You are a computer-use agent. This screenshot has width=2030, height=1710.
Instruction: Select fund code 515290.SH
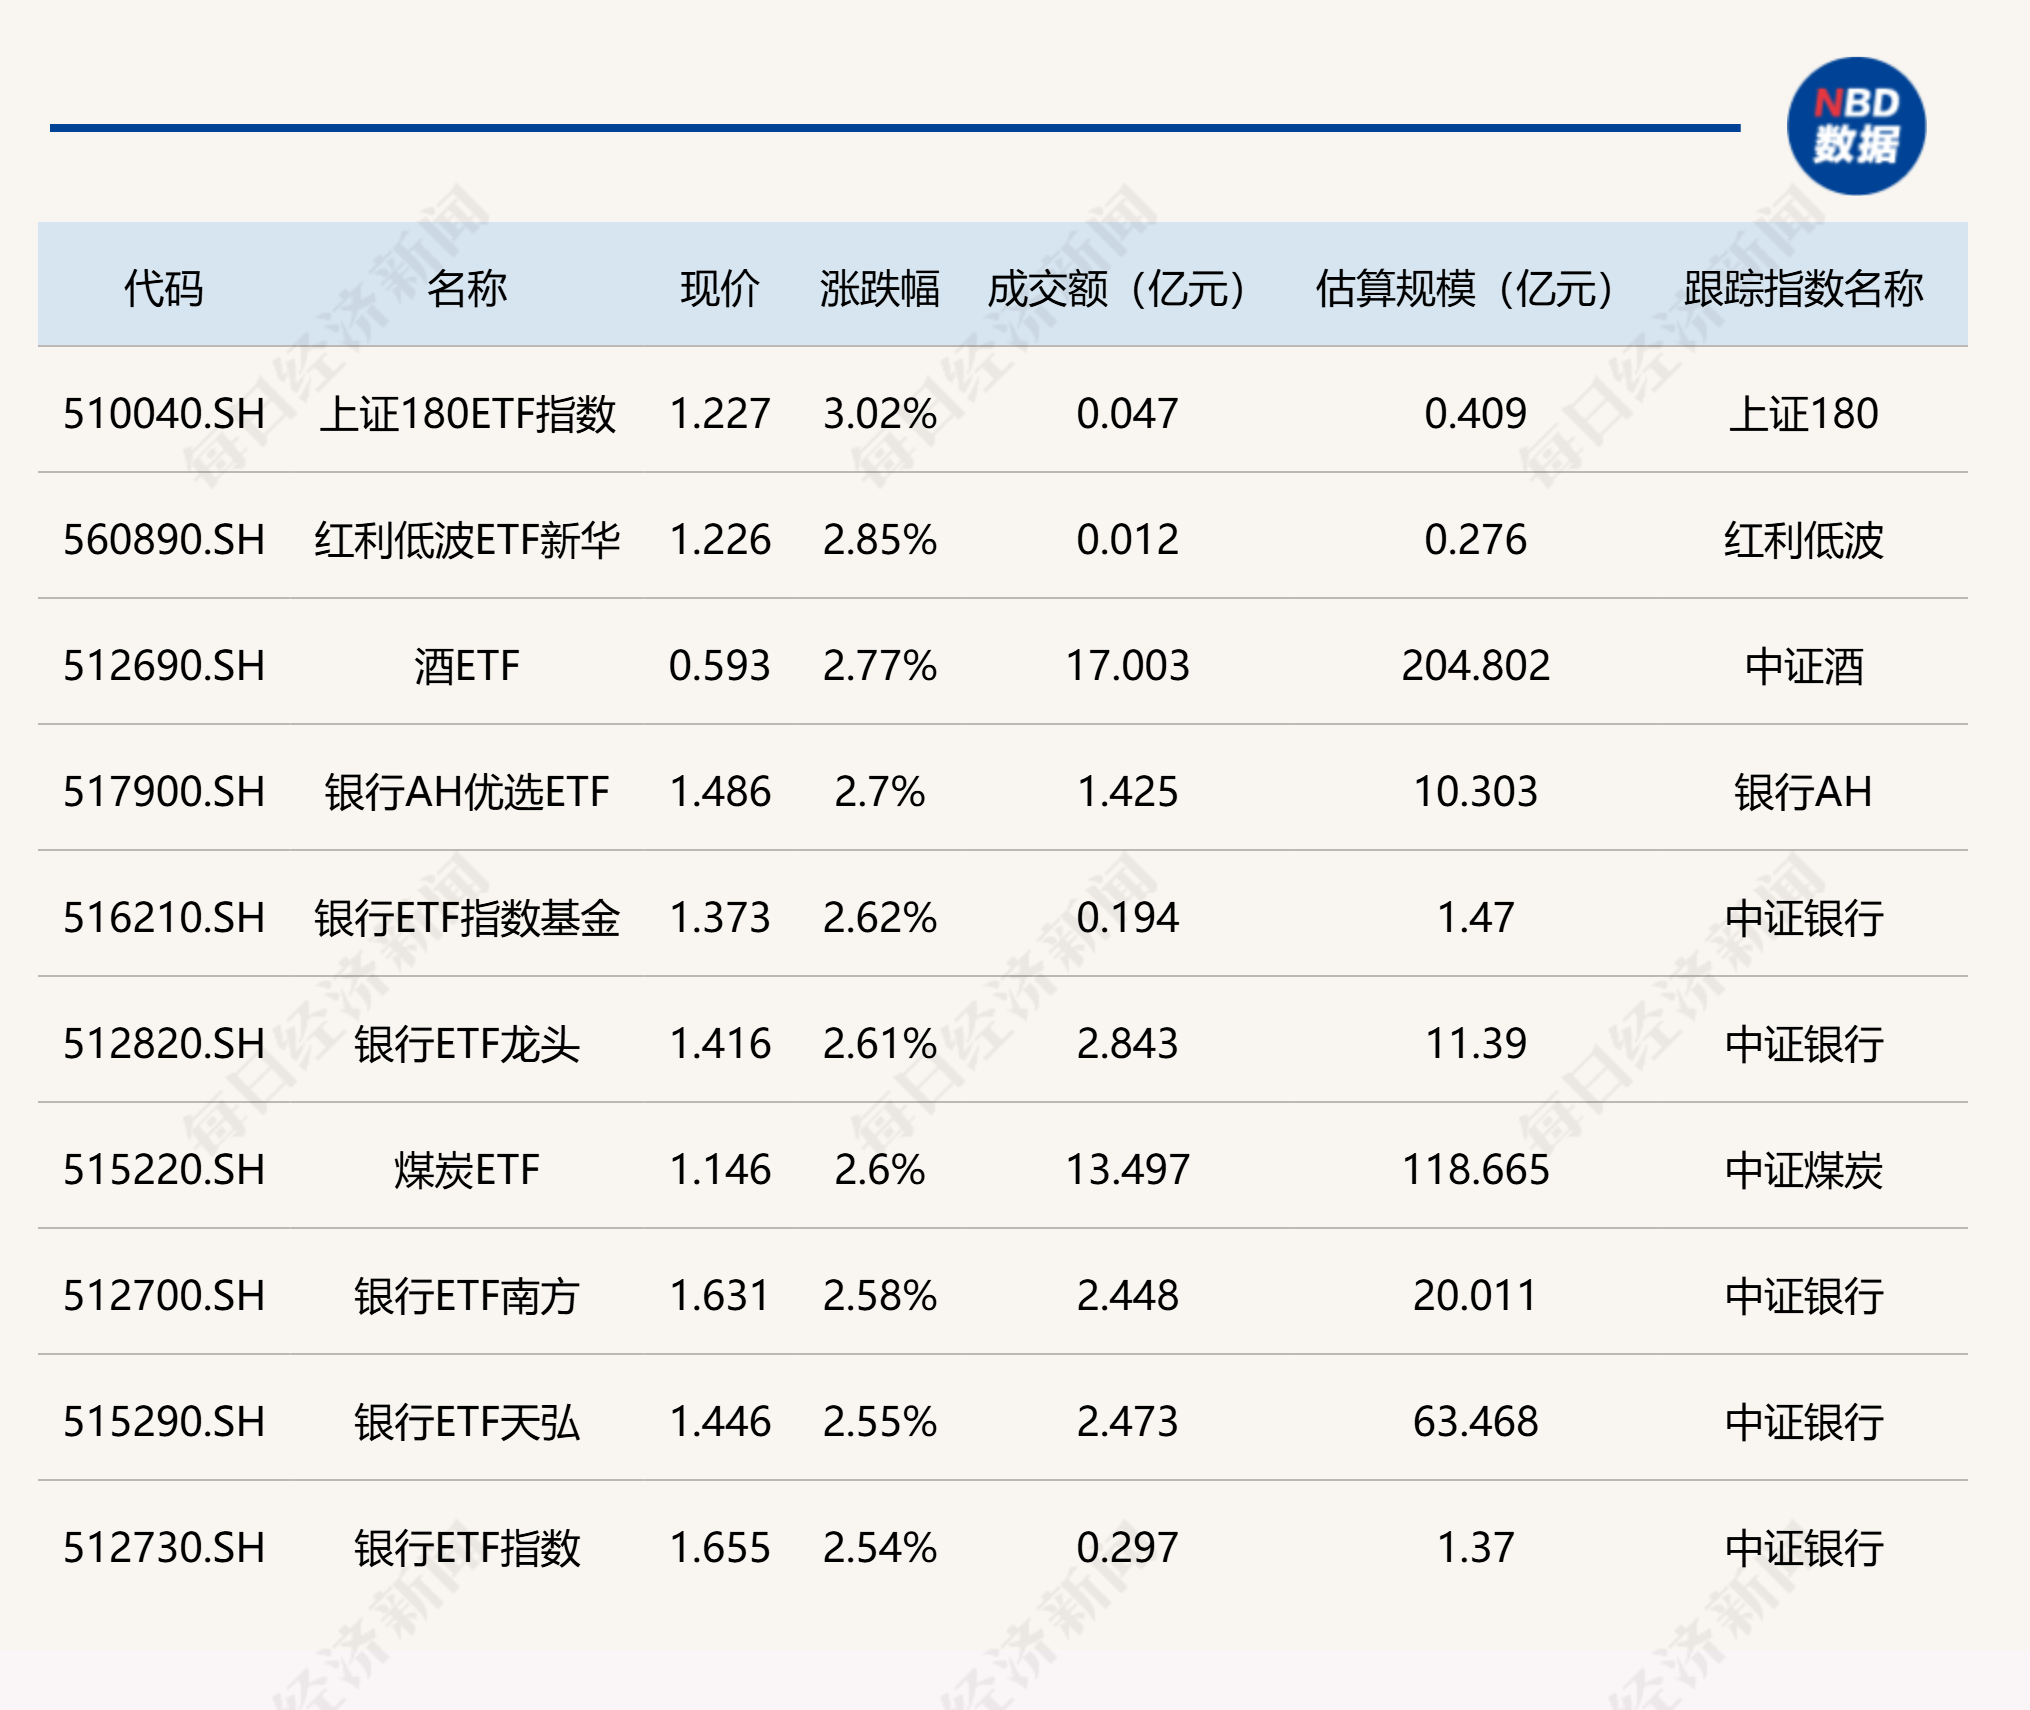pyautogui.click(x=164, y=1422)
